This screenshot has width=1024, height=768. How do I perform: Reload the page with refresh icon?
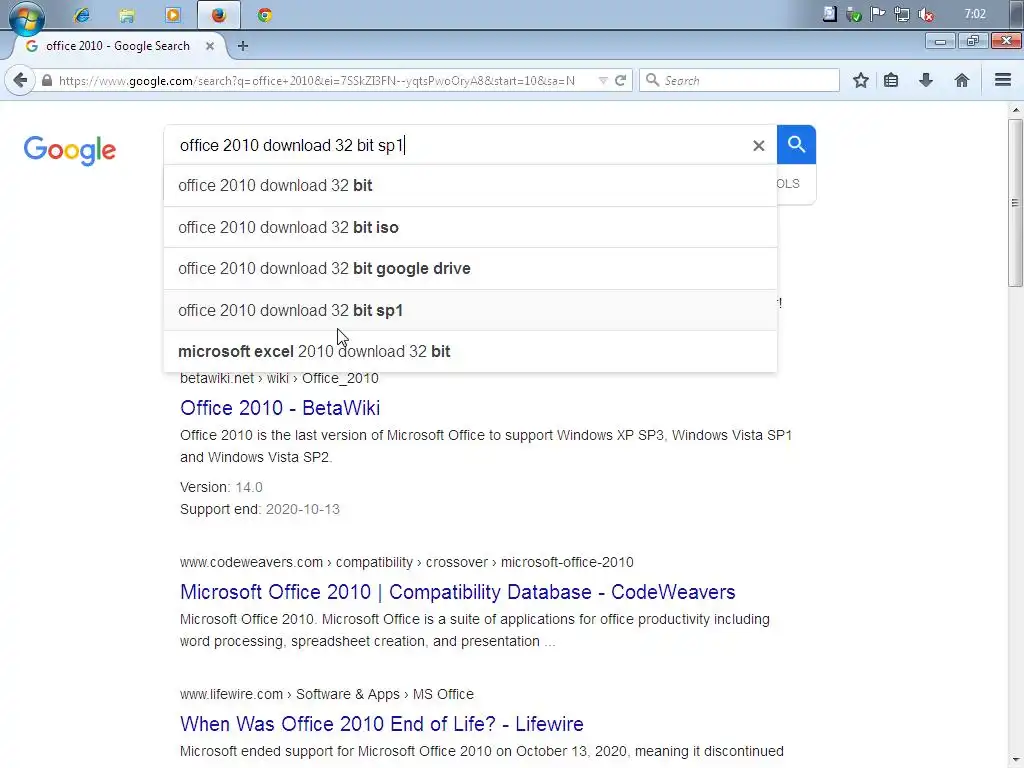620,80
